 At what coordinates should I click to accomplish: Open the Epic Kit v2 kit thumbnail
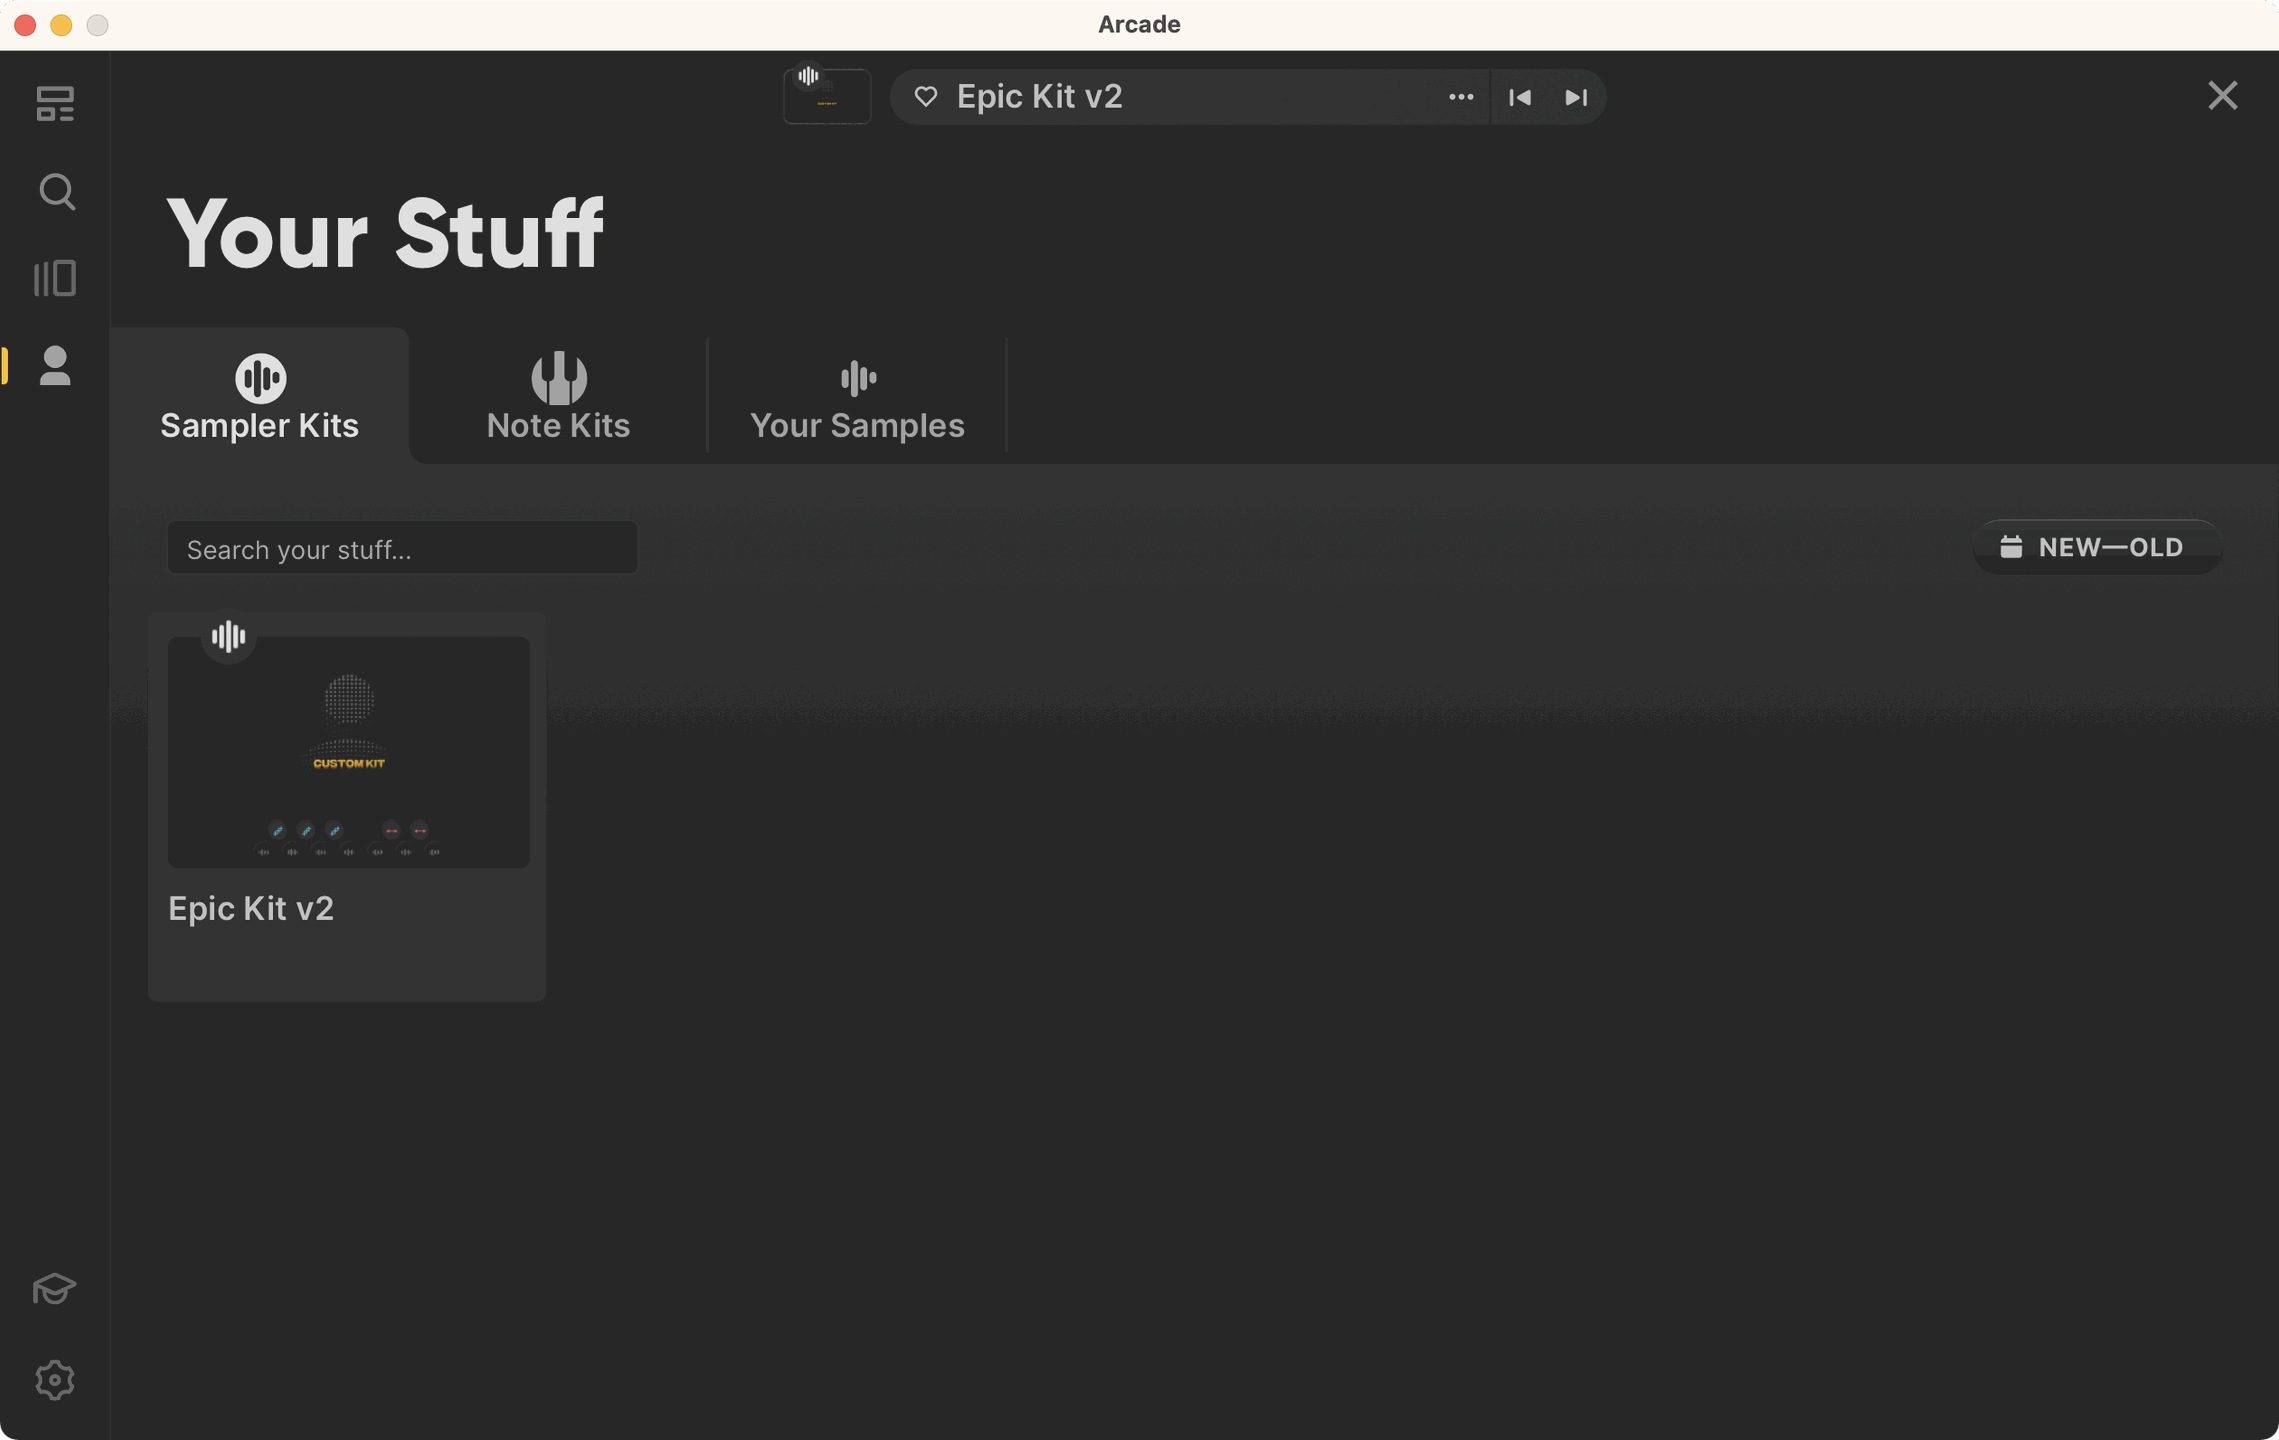[348, 751]
